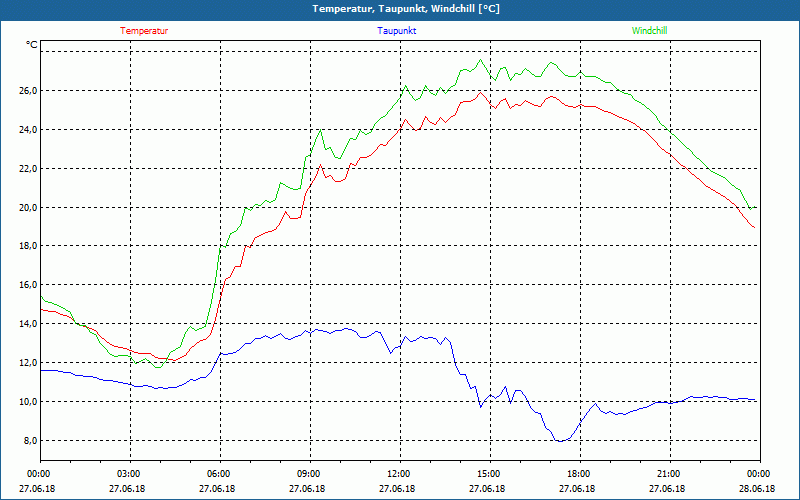Click the 09:00 time axis label
This screenshot has height=500, width=800.
[x=310, y=474]
